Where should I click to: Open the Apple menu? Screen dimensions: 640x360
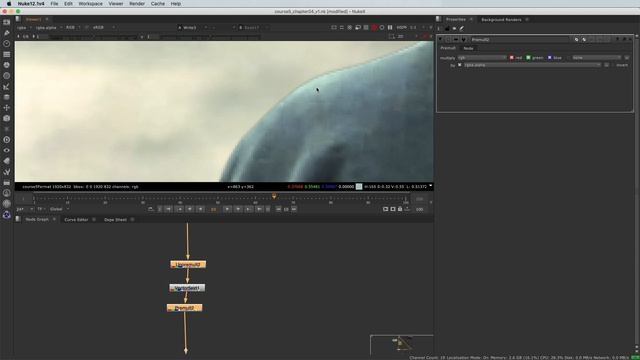pyautogui.click(x=9, y=4)
